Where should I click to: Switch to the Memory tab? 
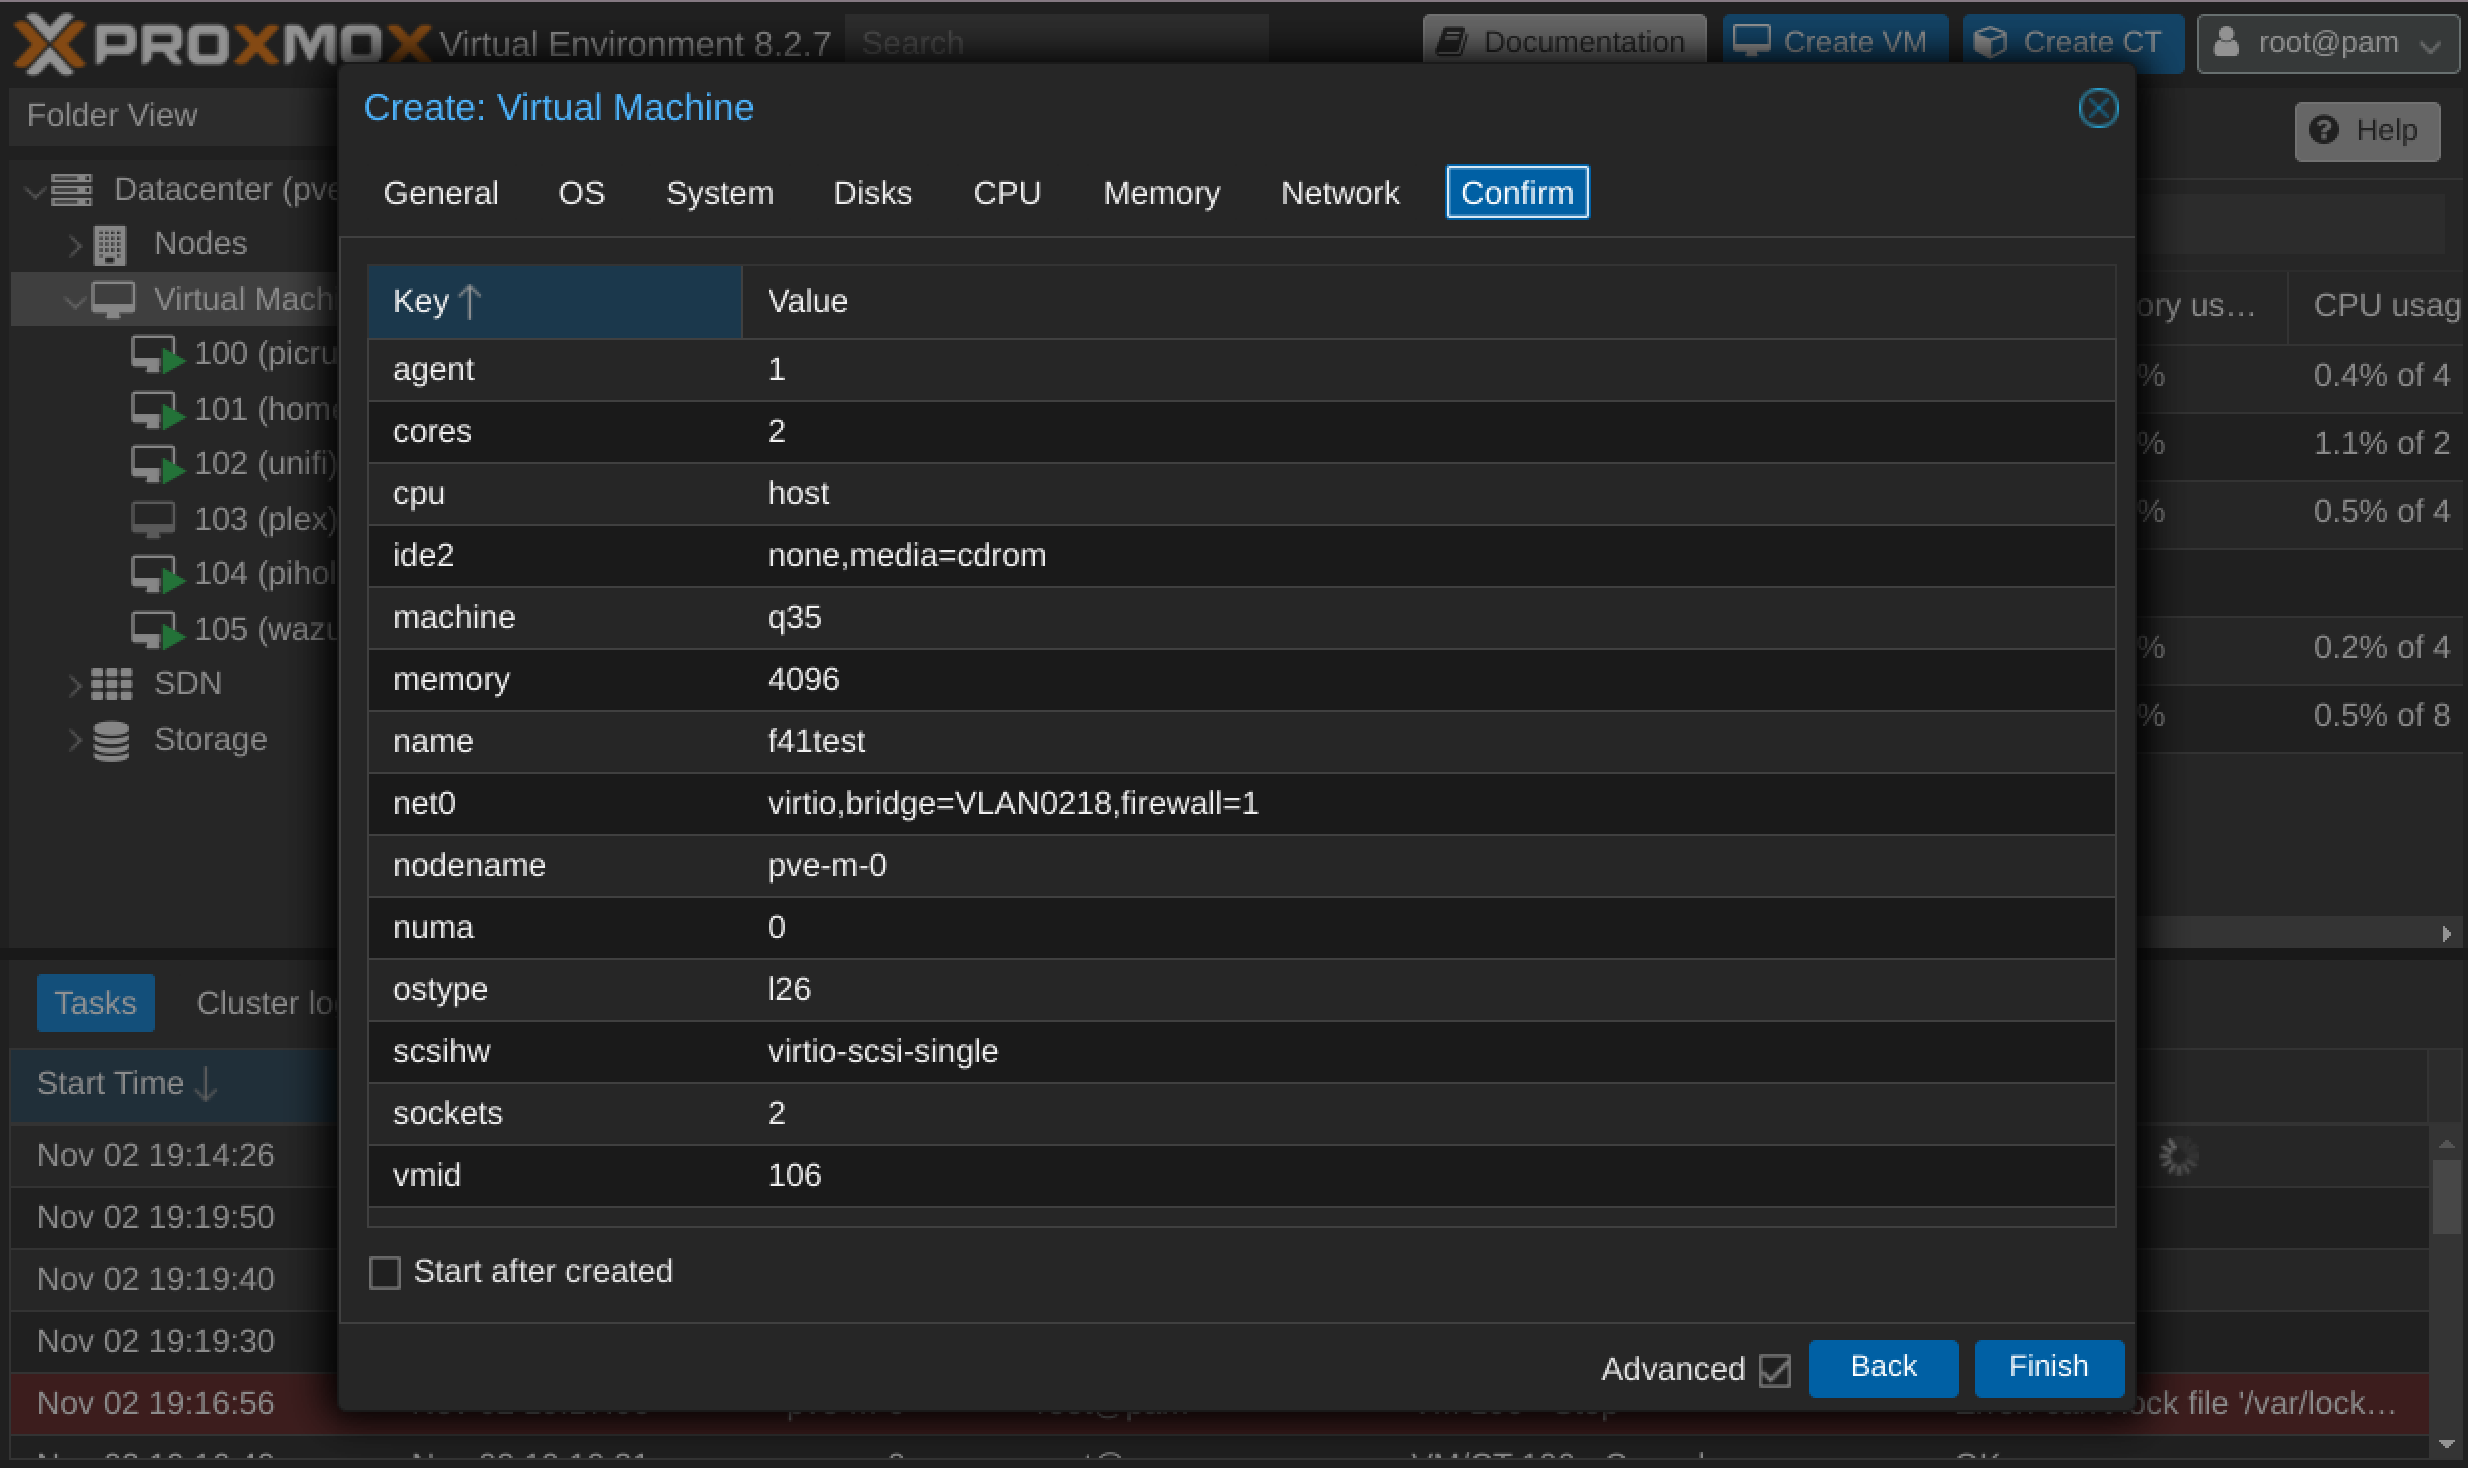tap(1162, 192)
